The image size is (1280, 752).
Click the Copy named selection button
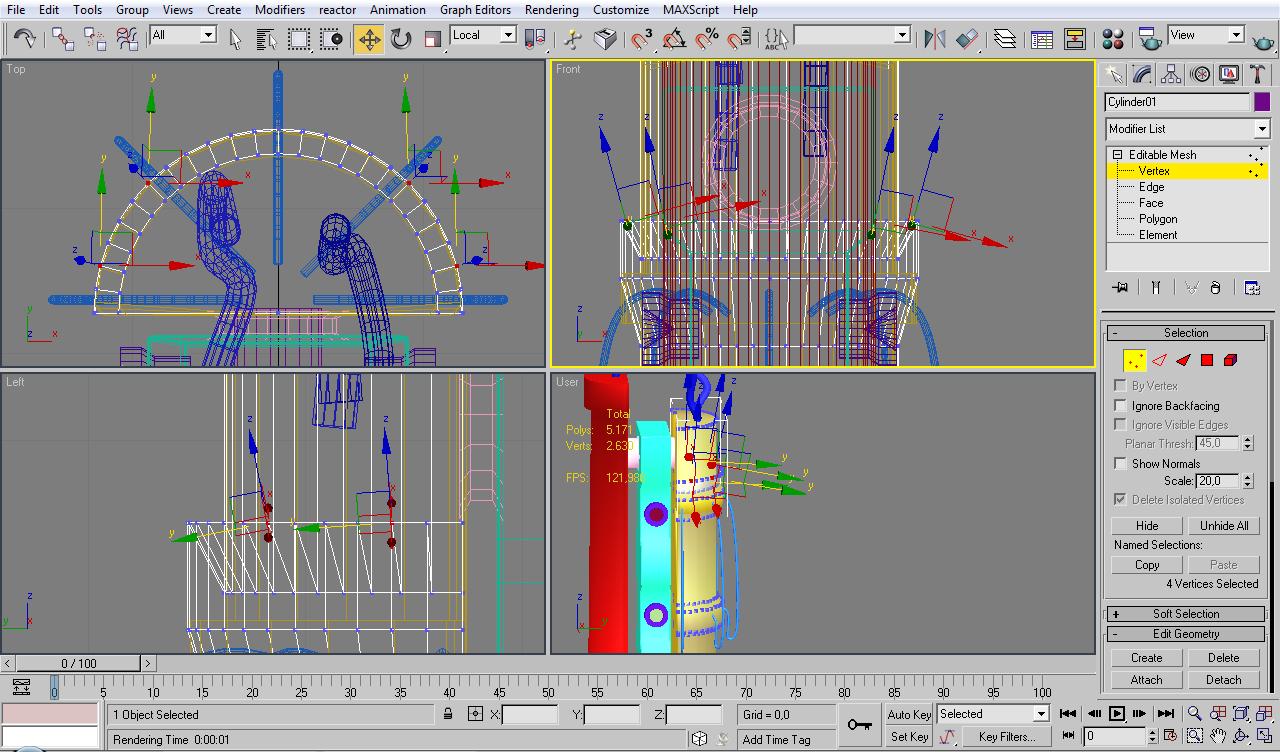click(x=1147, y=564)
